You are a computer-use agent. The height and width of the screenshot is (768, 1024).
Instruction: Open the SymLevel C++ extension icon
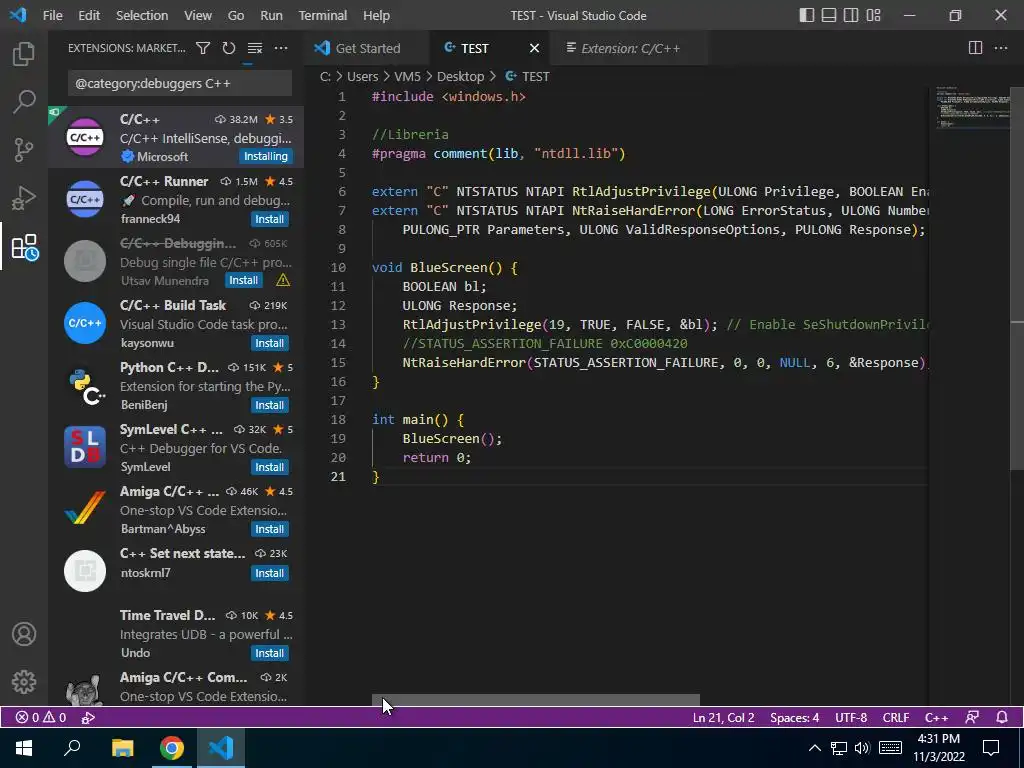pos(85,447)
